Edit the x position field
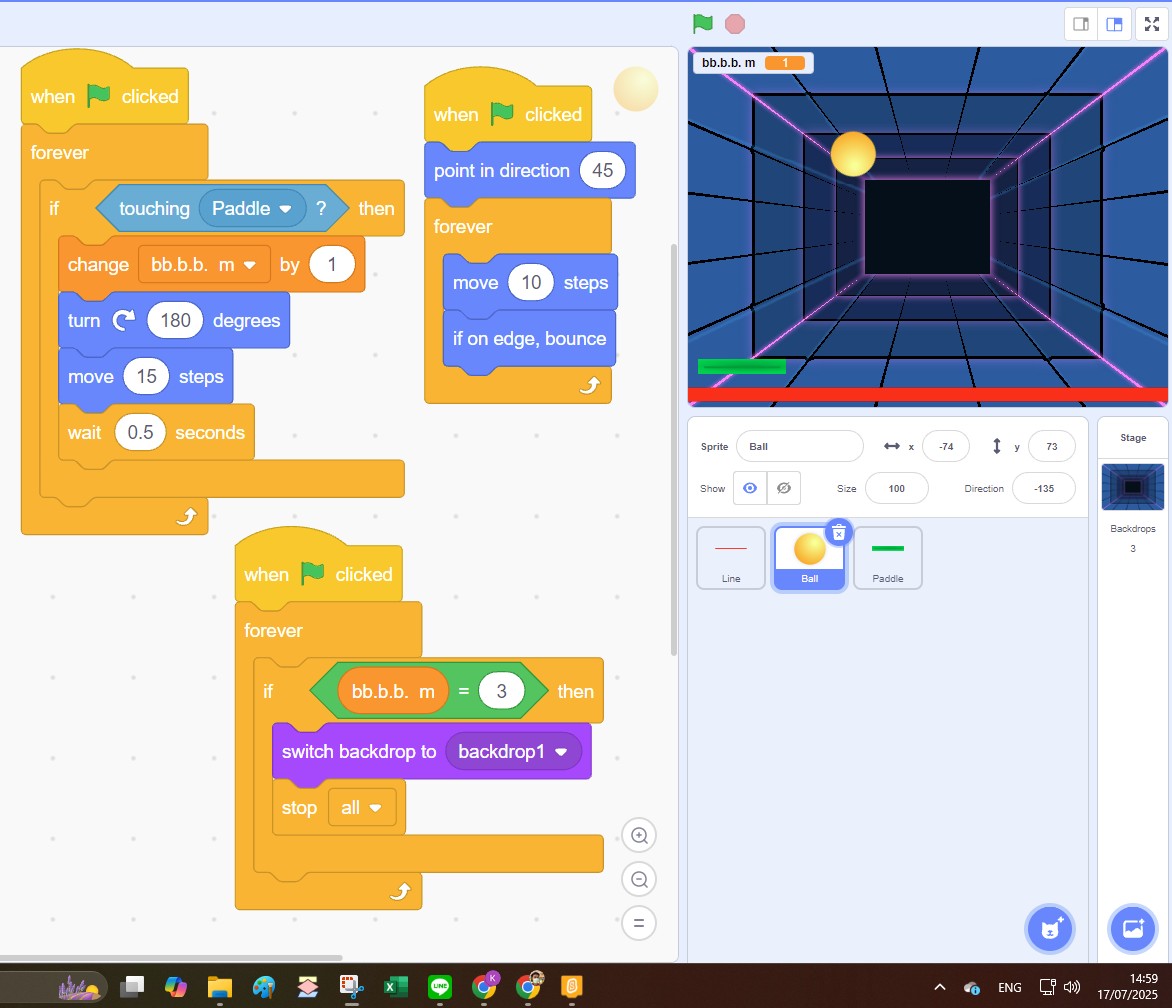This screenshot has height=1008, width=1172. click(x=946, y=446)
